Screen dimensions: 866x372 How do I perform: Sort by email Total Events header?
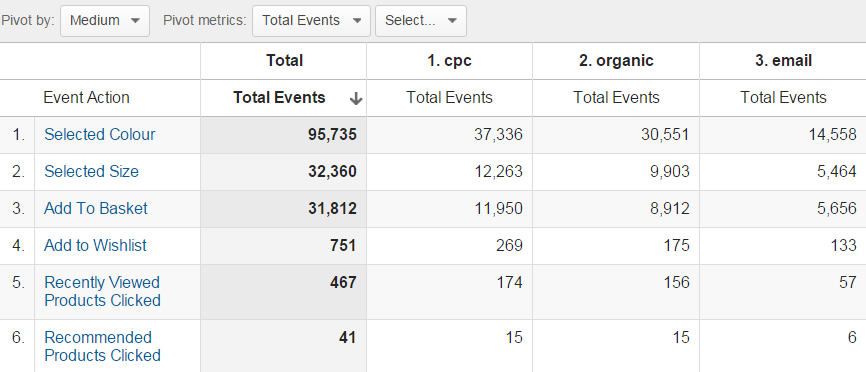point(783,98)
